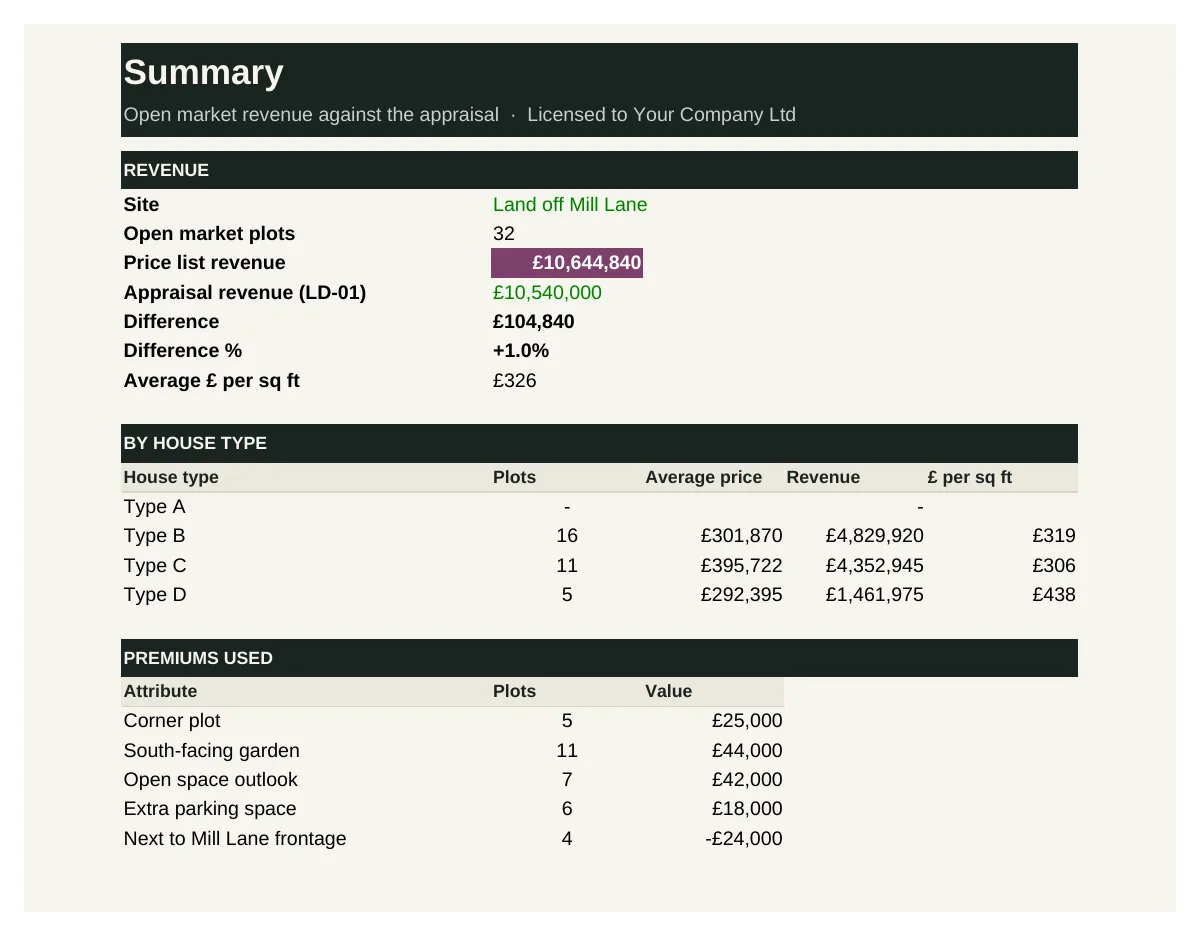The width and height of the screenshot is (1200, 936).
Task: Select Type D £438 per sq ft
Action: (x=1054, y=595)
